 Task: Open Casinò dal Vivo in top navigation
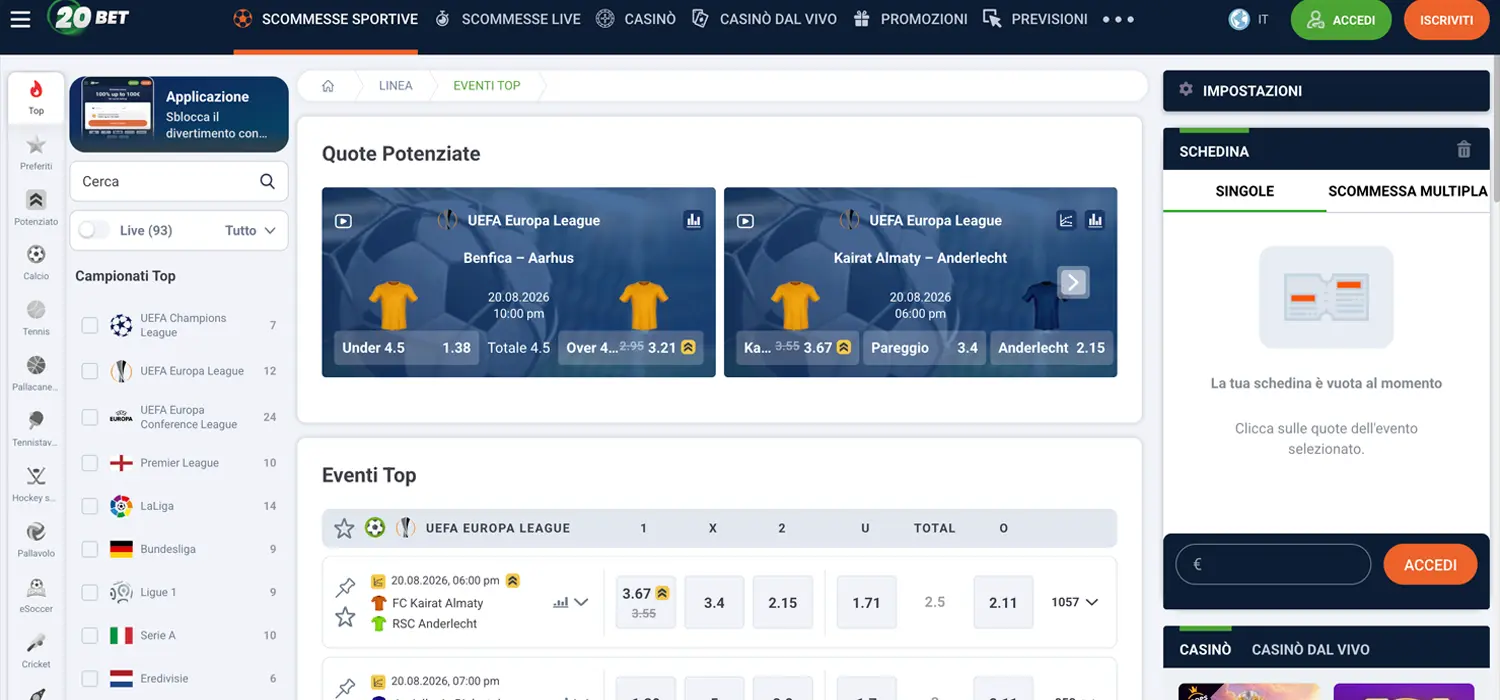pyautogui.click(x=765, y=19)
